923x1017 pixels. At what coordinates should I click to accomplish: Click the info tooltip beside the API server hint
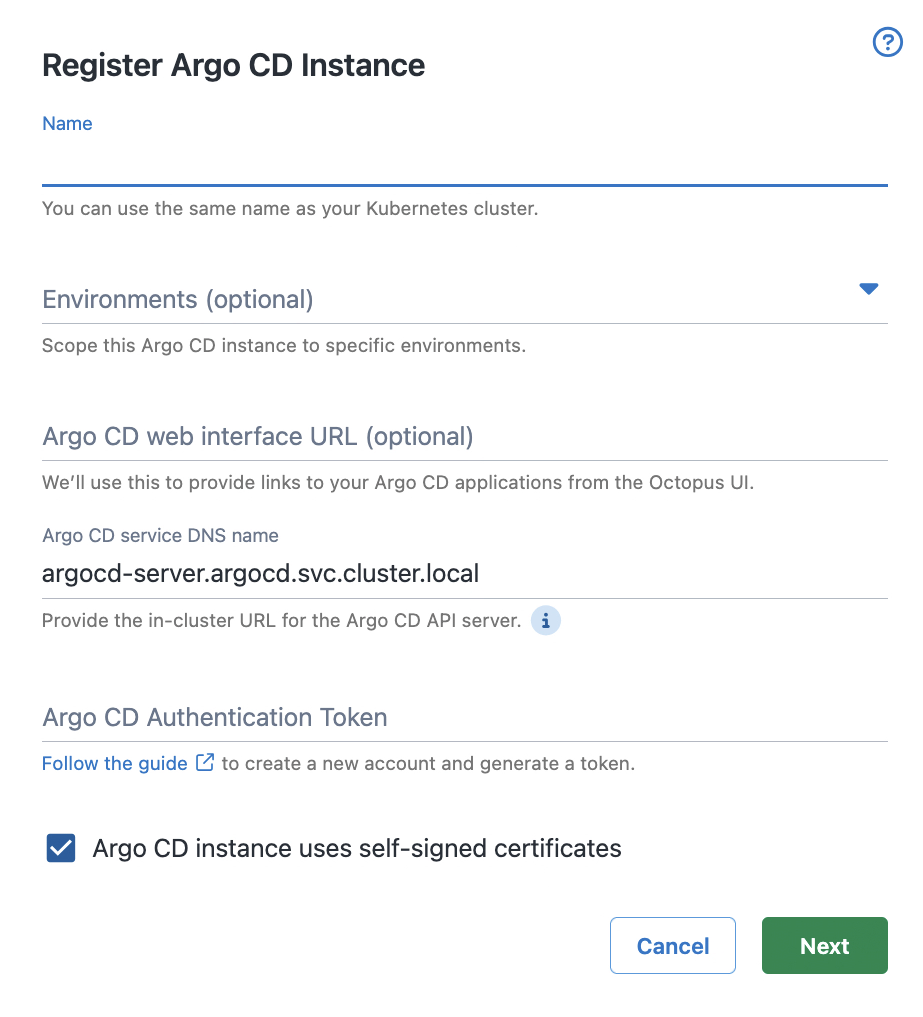tap(546, 621)
